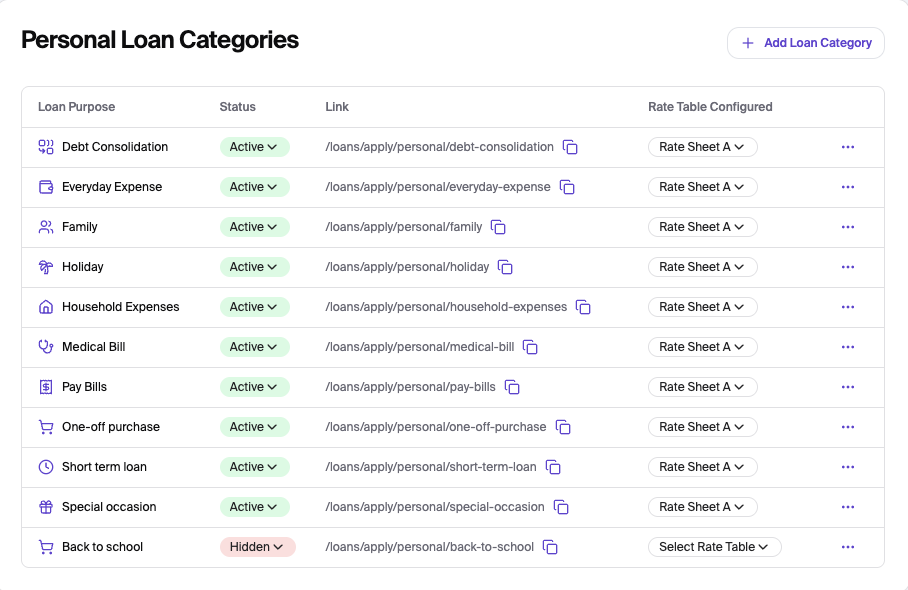
Task: Change Hidden status of Back to school
Action: click(257, 547)
